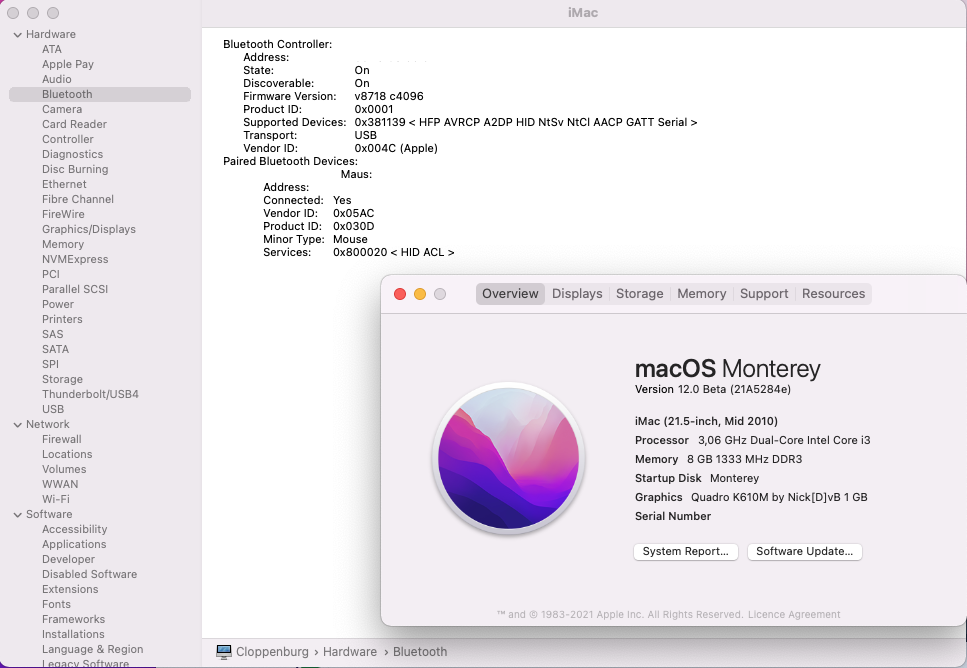The height and width of the screenshot is (668, 967).
Task: Select Card Reader in the sidebar
Action: tap(75, 124)
